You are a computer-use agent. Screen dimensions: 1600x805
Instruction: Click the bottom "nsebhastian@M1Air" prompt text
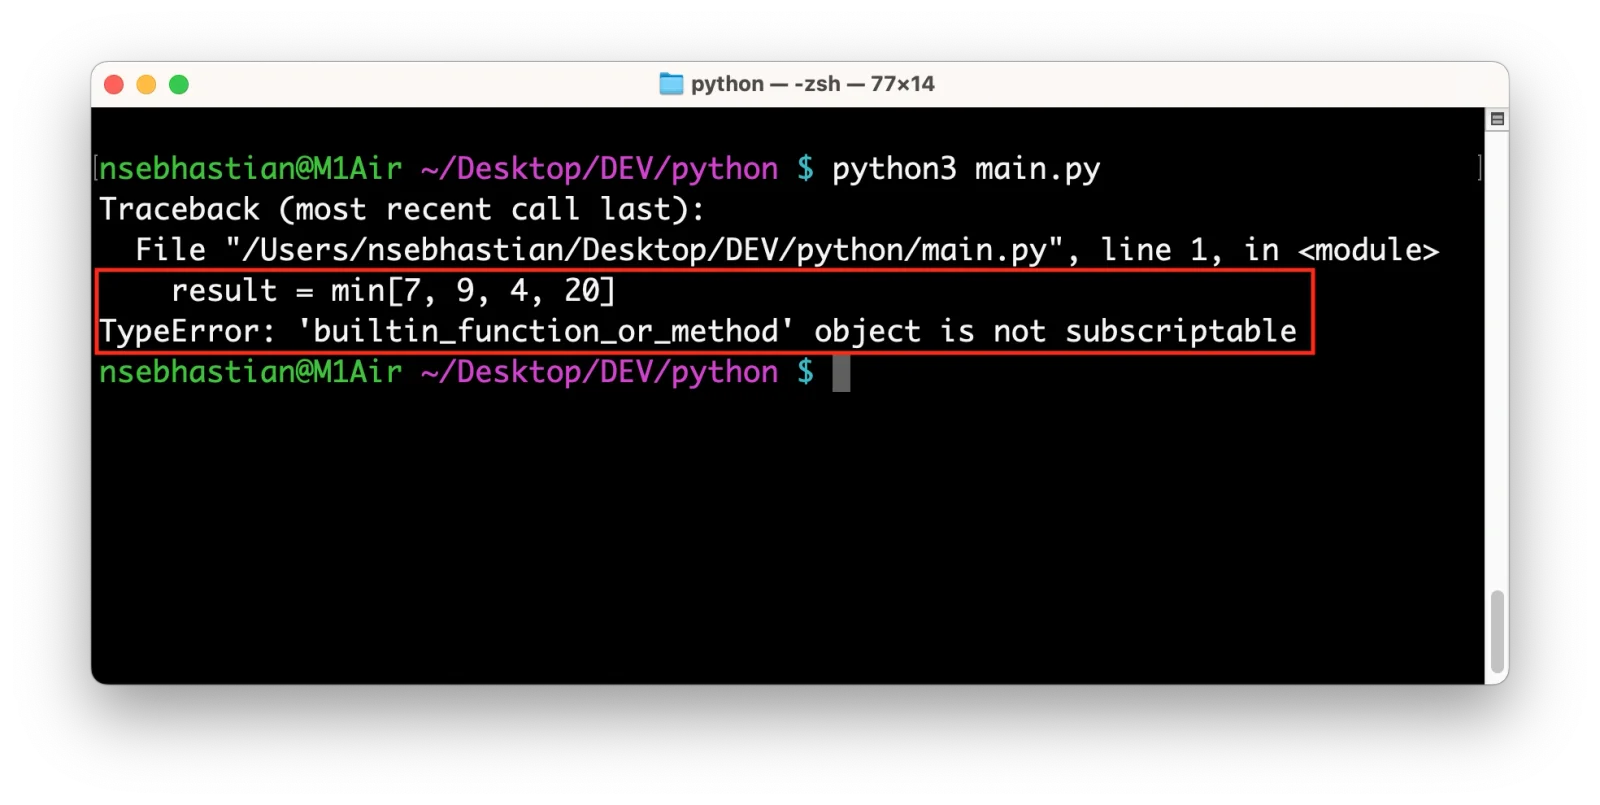pyautogui.click(x=250, y=372)
